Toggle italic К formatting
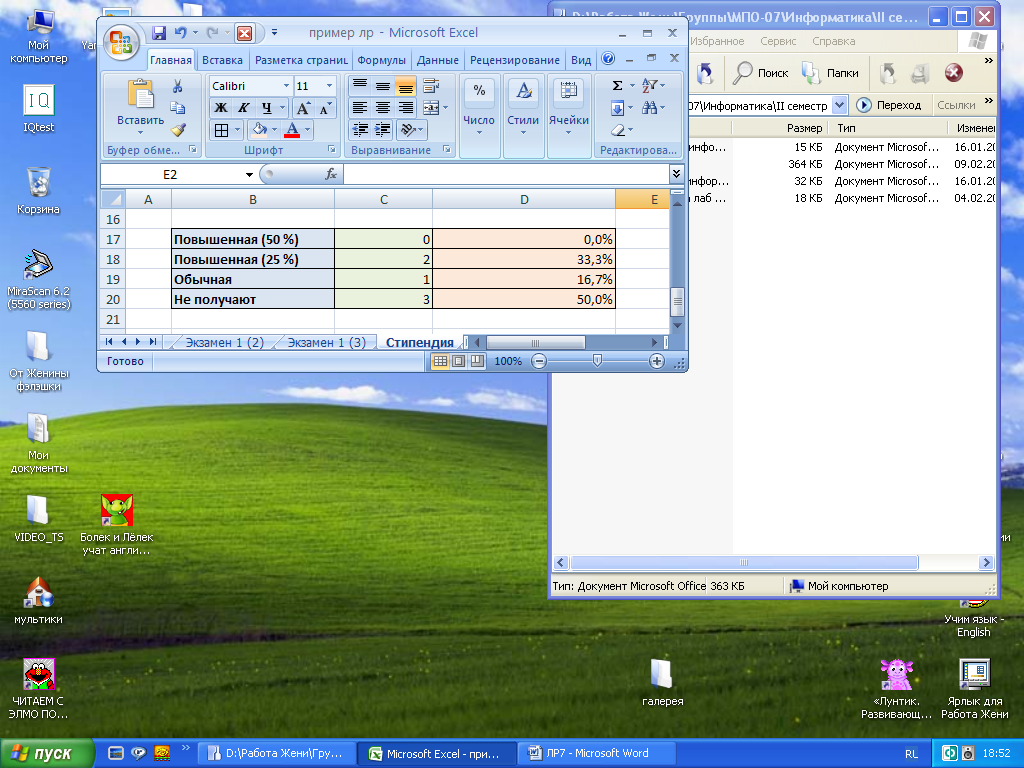Image resolution: width=1024 pixels, height=768 pixels. (244, 108)
